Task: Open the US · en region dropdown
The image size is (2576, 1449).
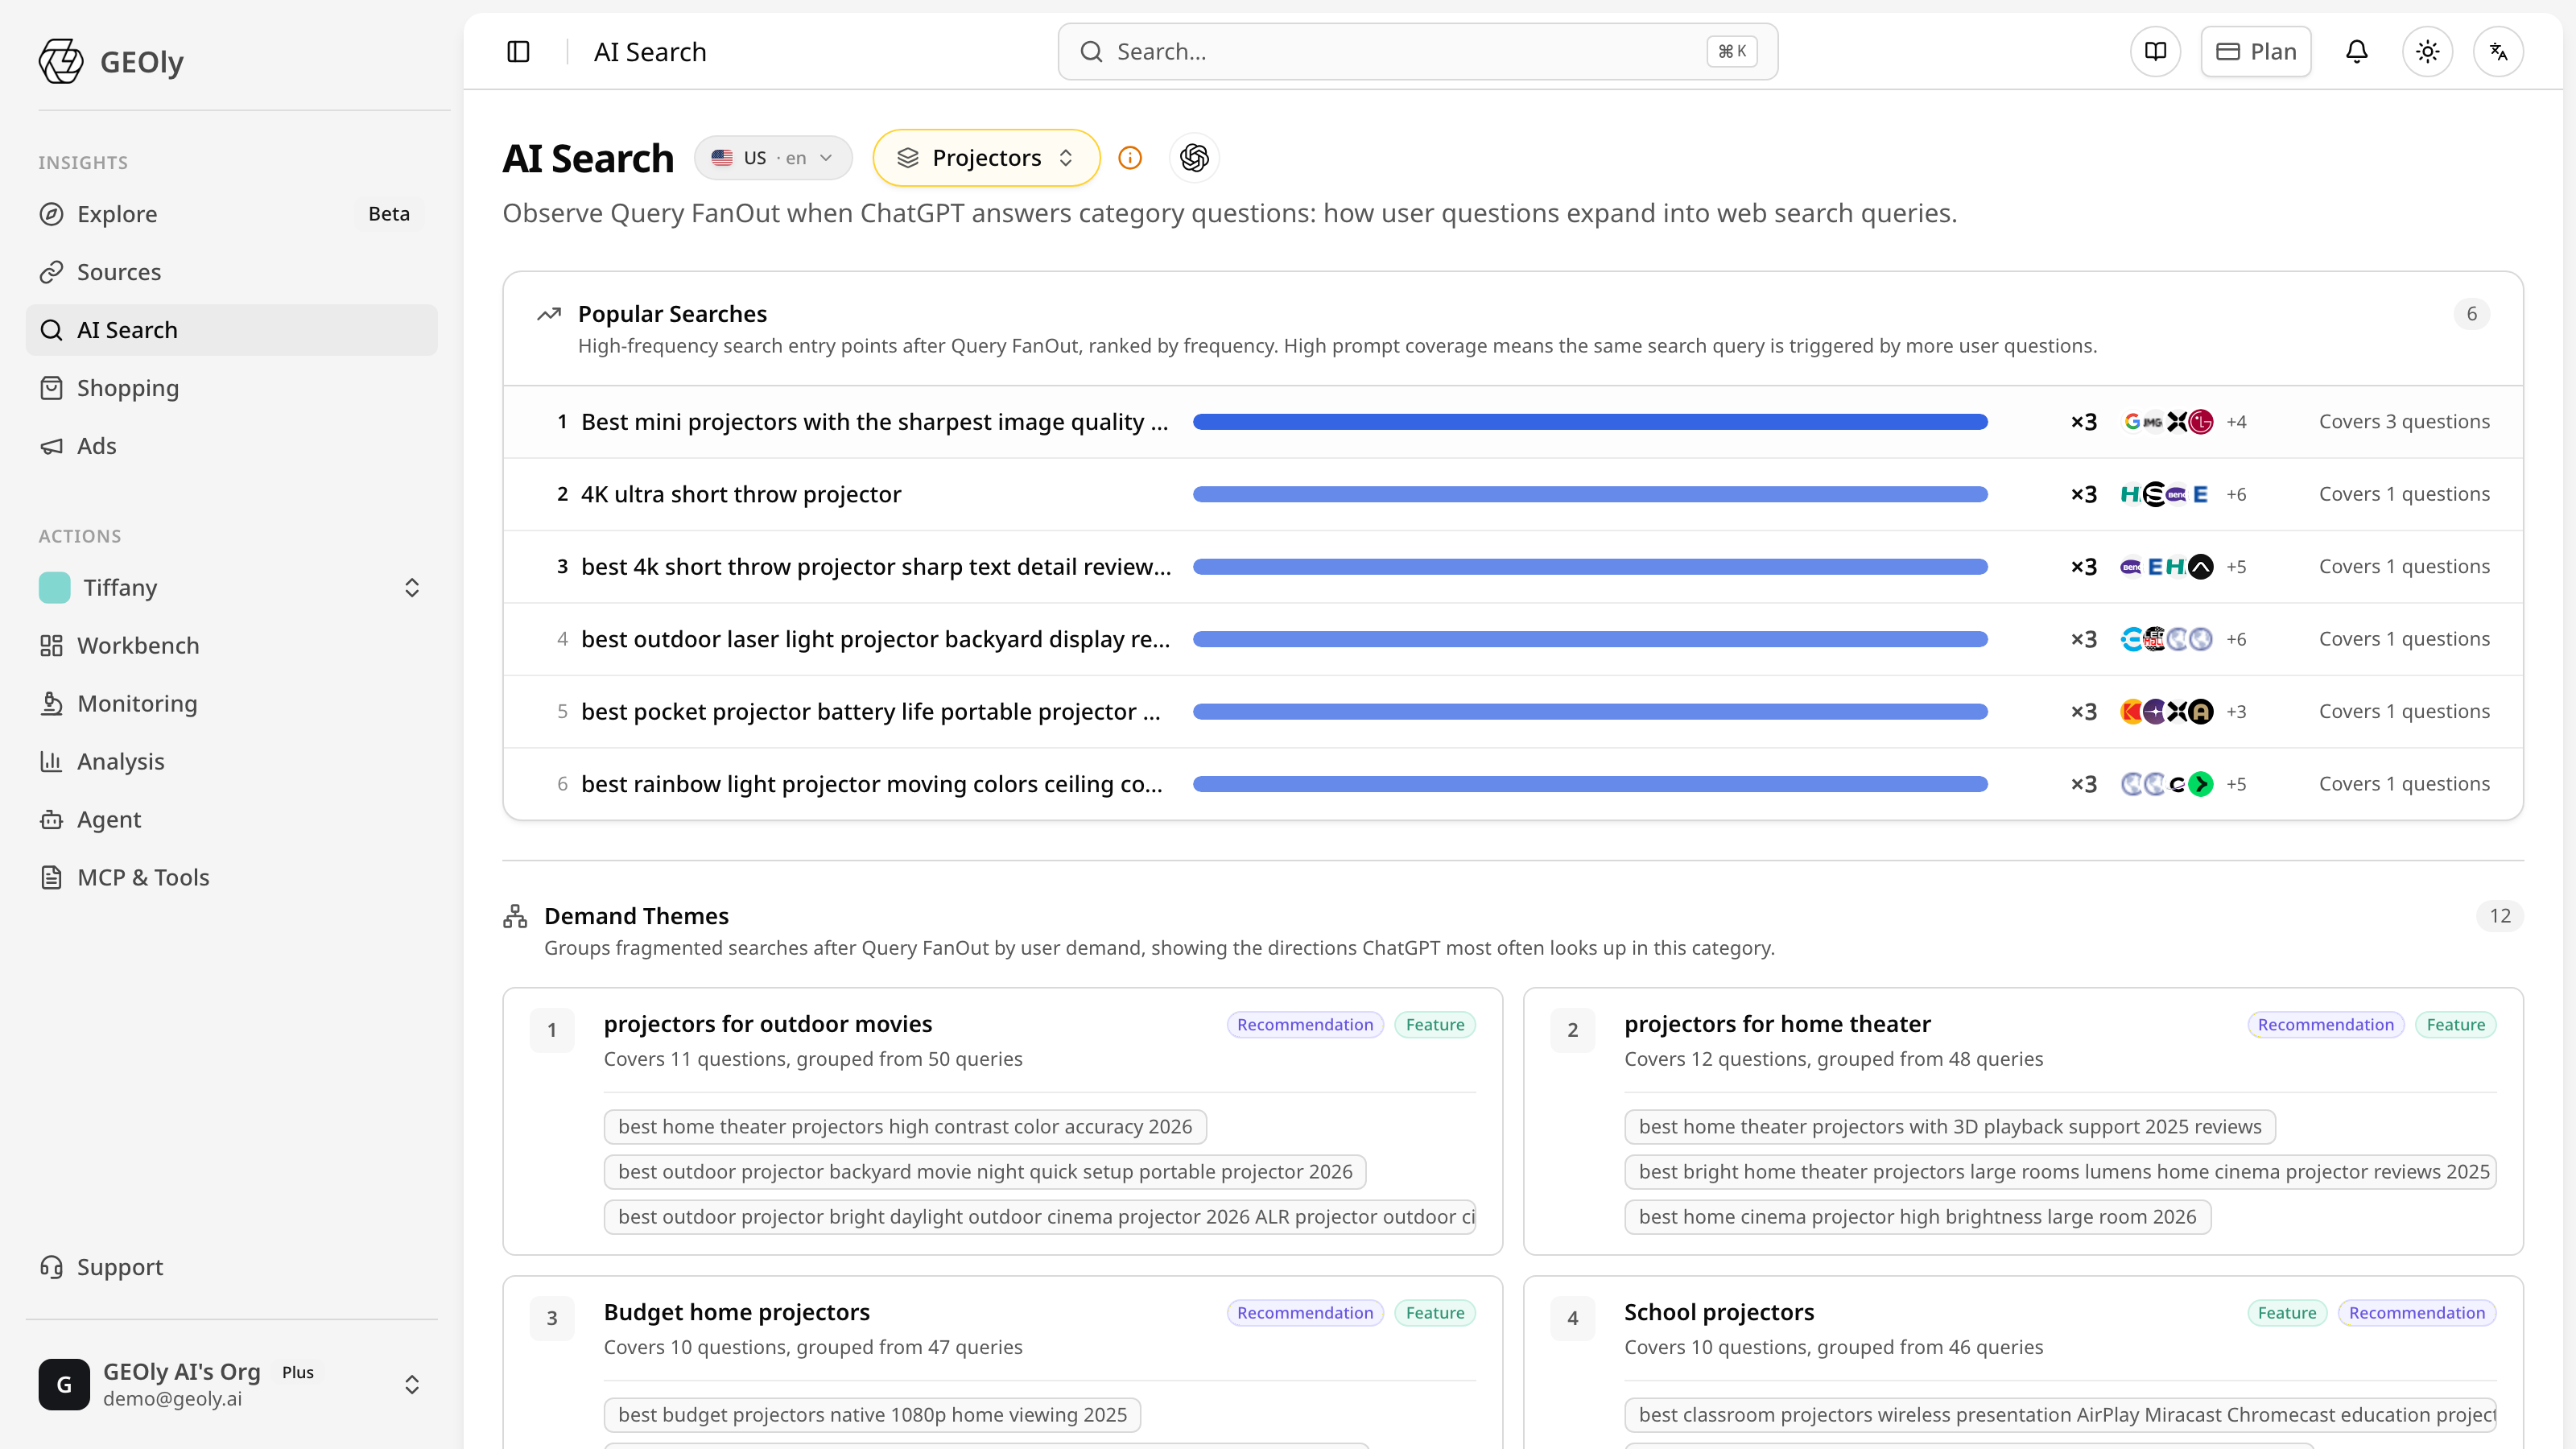Action: click(x=773, y=158)
